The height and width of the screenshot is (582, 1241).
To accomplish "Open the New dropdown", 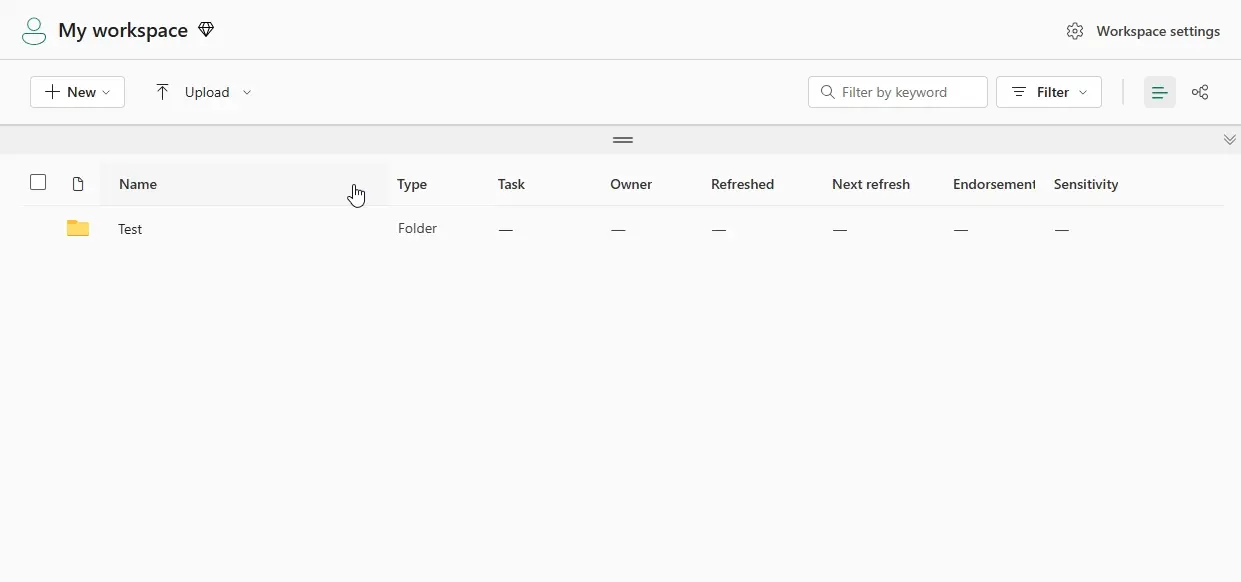I will coord(77,92).
